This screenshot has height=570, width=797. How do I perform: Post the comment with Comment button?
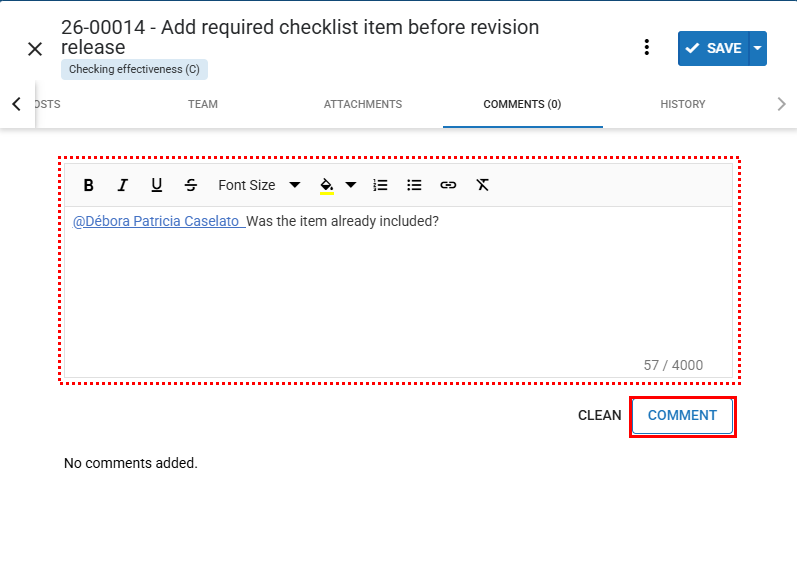pyautogui.click(x=683, y=416)
